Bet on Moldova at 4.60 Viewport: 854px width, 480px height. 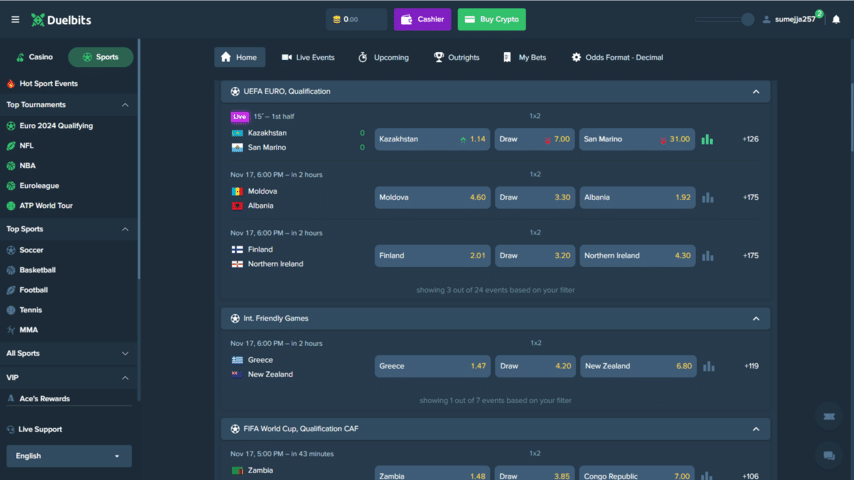click(x=432, y=198)
